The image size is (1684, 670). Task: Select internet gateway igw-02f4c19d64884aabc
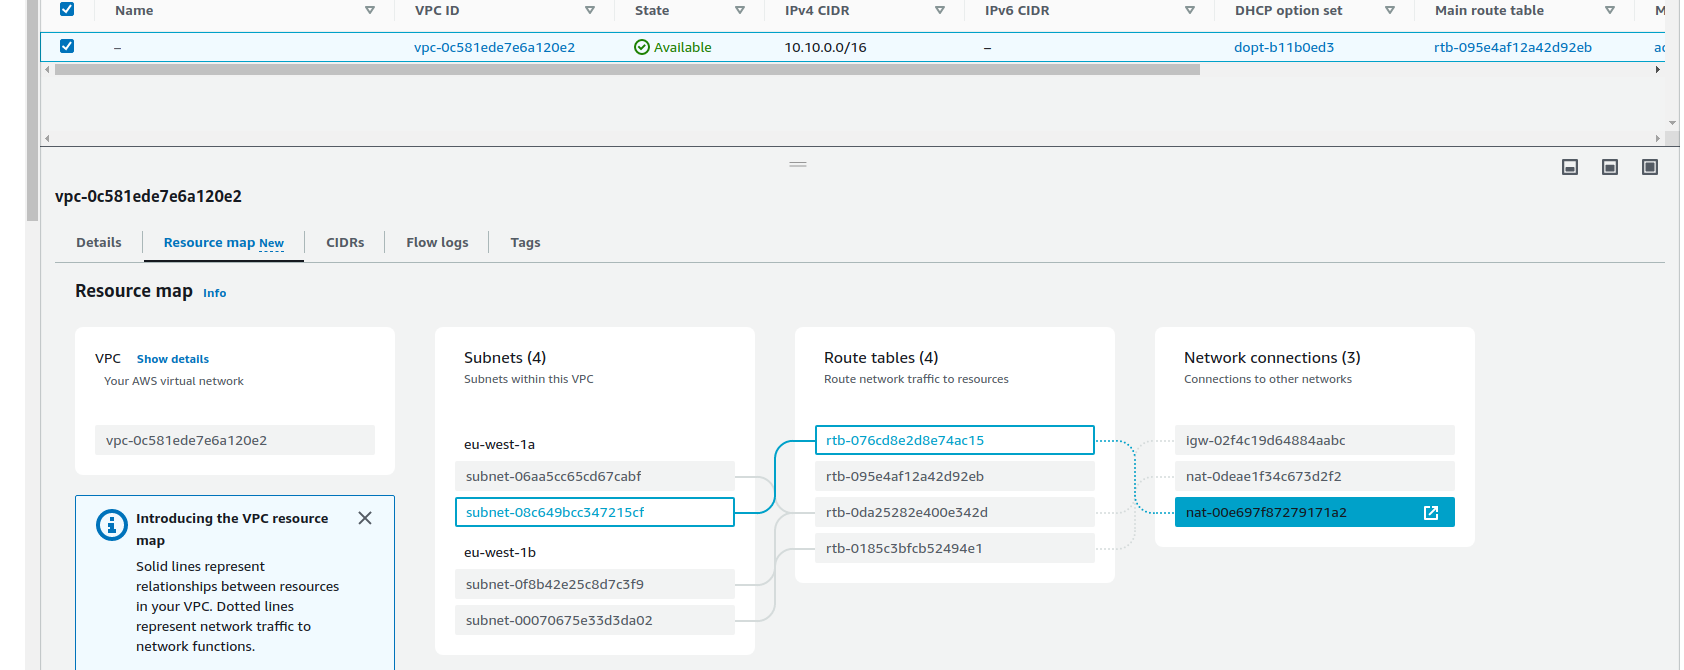click(x=1315, y=440)
